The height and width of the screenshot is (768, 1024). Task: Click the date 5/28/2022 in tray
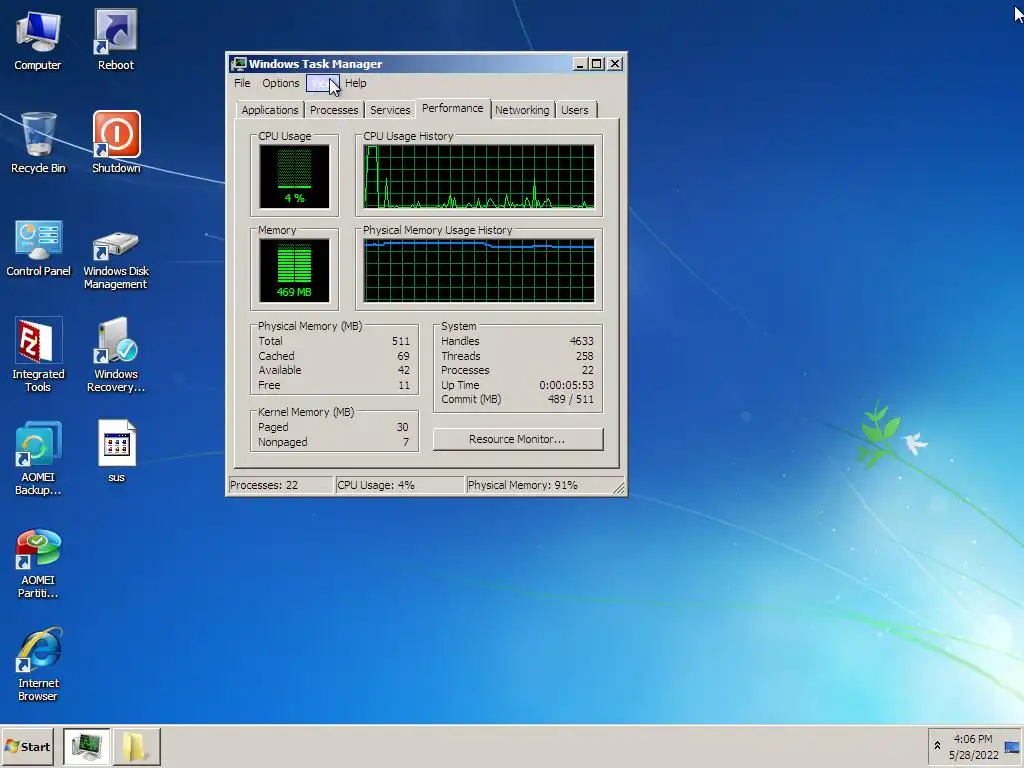(x=974, y=755)
